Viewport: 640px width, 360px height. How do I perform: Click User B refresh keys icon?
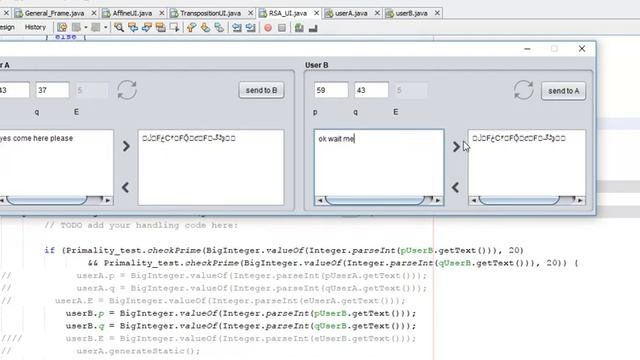click(523, 90)
